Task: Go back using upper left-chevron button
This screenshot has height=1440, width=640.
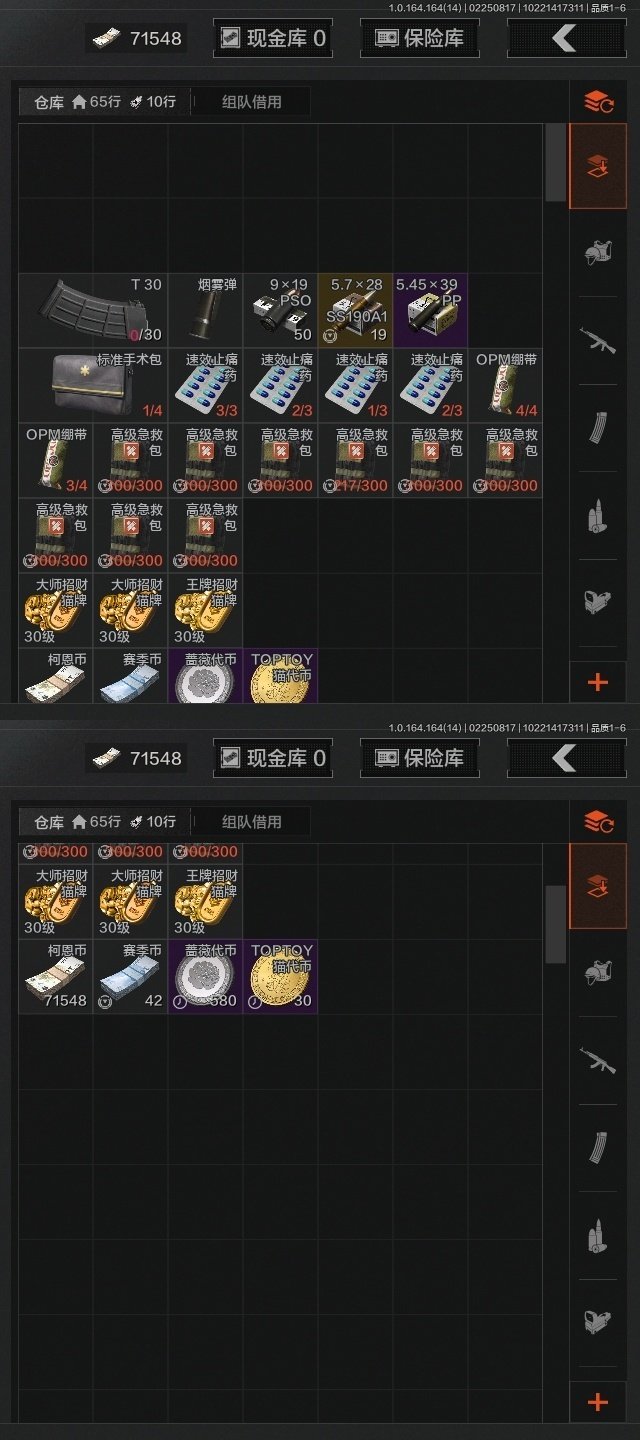Action: tap(566, 38)
